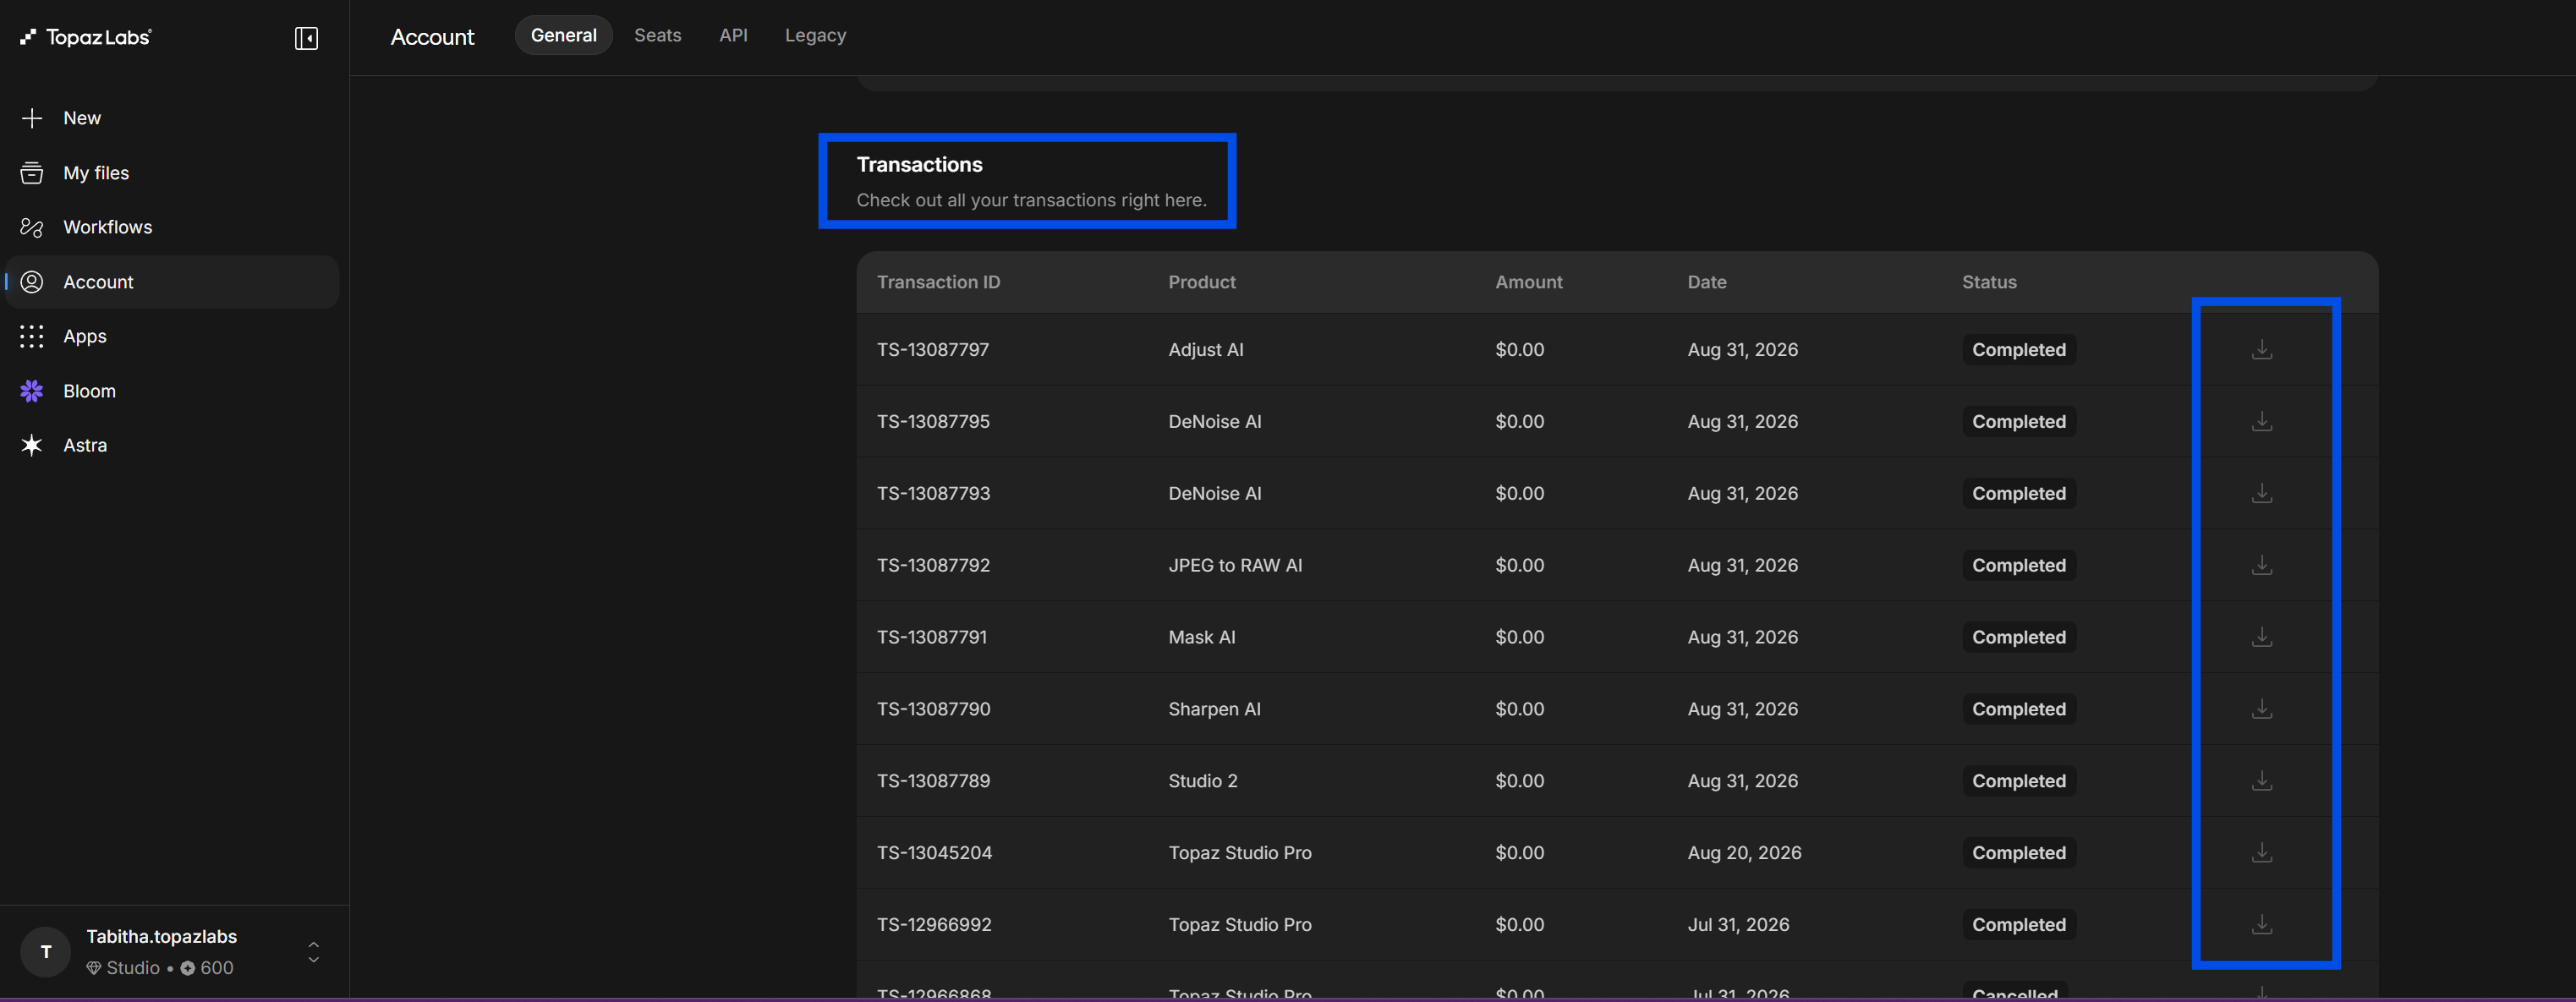Click Completed status for Mask AI
This screenshot has height=1002, width=2576.
(2019, 638)
